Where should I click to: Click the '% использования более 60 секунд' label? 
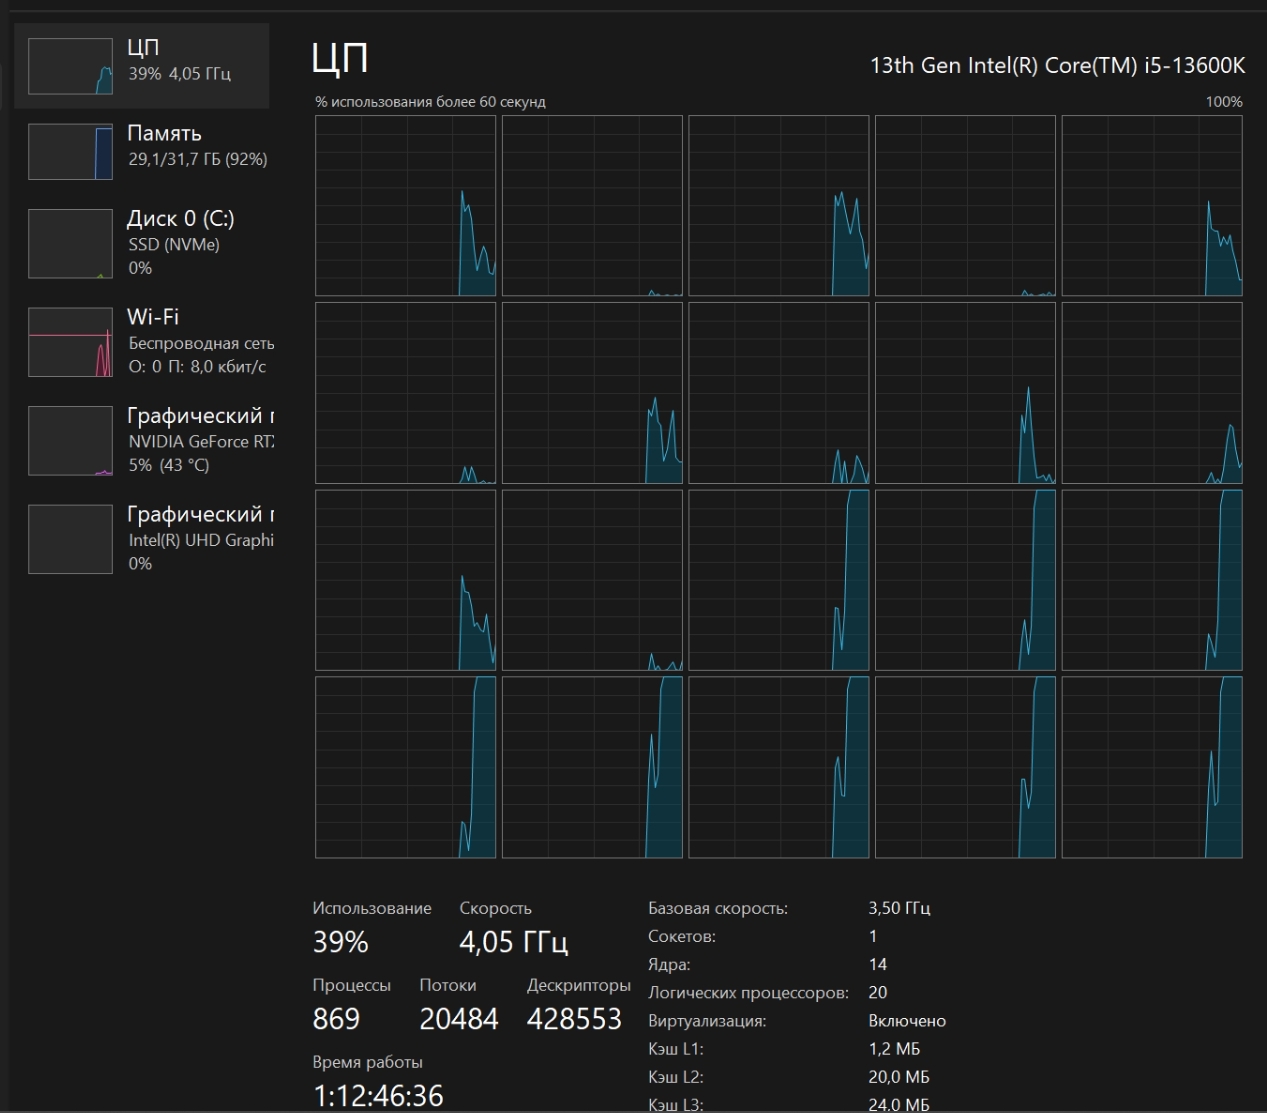pos(430,102)
